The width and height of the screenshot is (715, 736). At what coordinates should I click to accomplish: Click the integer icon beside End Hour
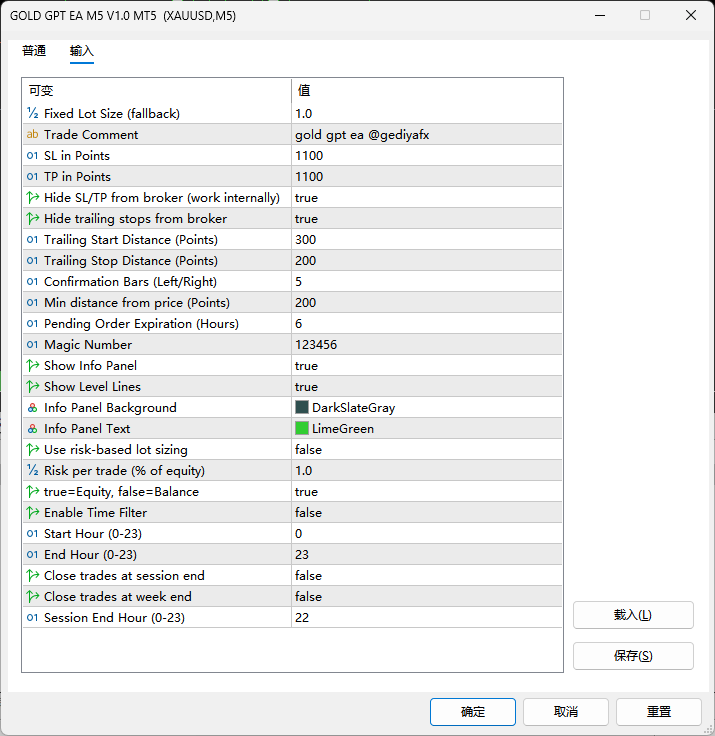click(x=32, y=554)
